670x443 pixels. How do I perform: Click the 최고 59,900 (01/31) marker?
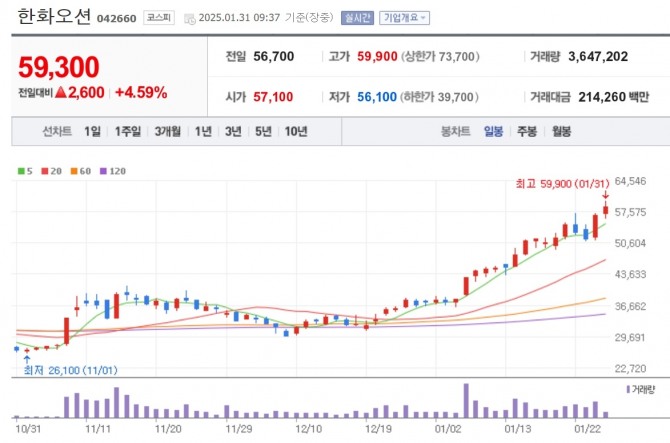click(x=562, y=184)
